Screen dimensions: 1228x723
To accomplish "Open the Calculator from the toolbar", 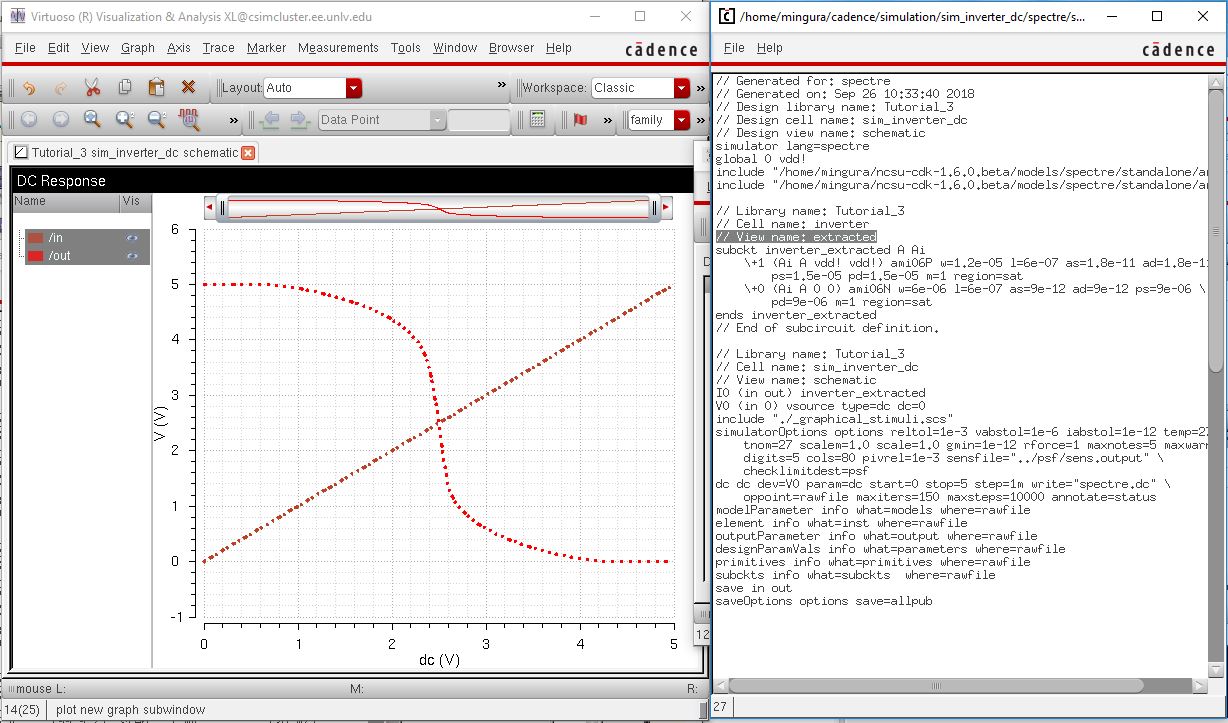I will pos(537,120).
